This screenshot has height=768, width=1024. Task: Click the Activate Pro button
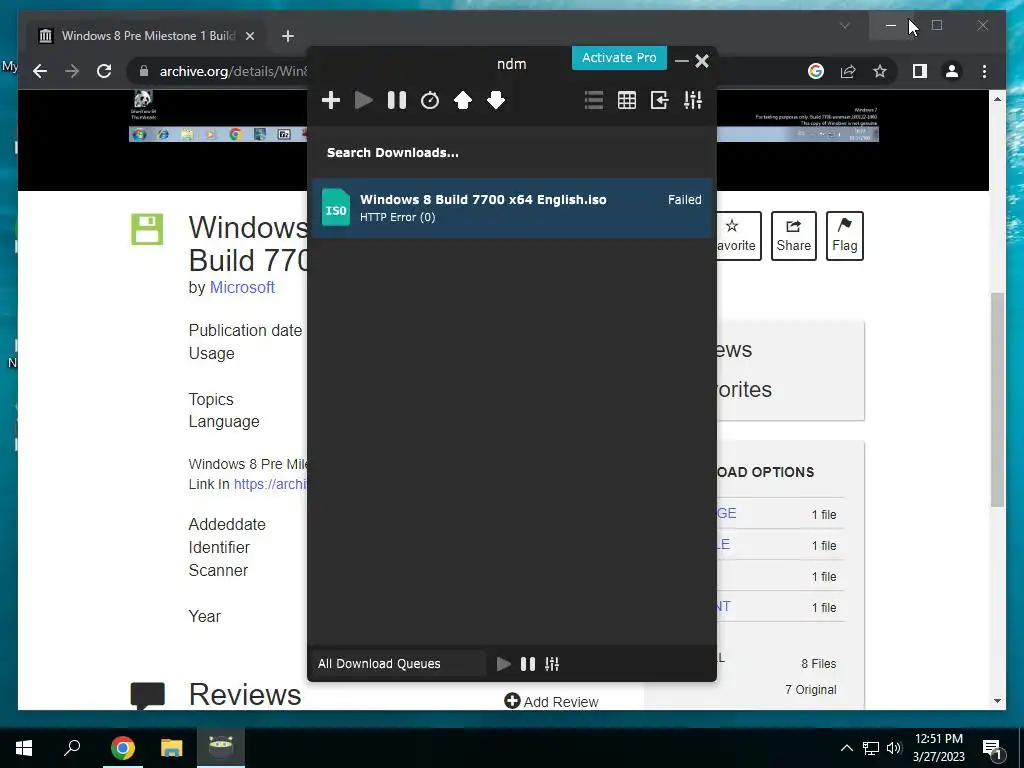pos(619,57)
